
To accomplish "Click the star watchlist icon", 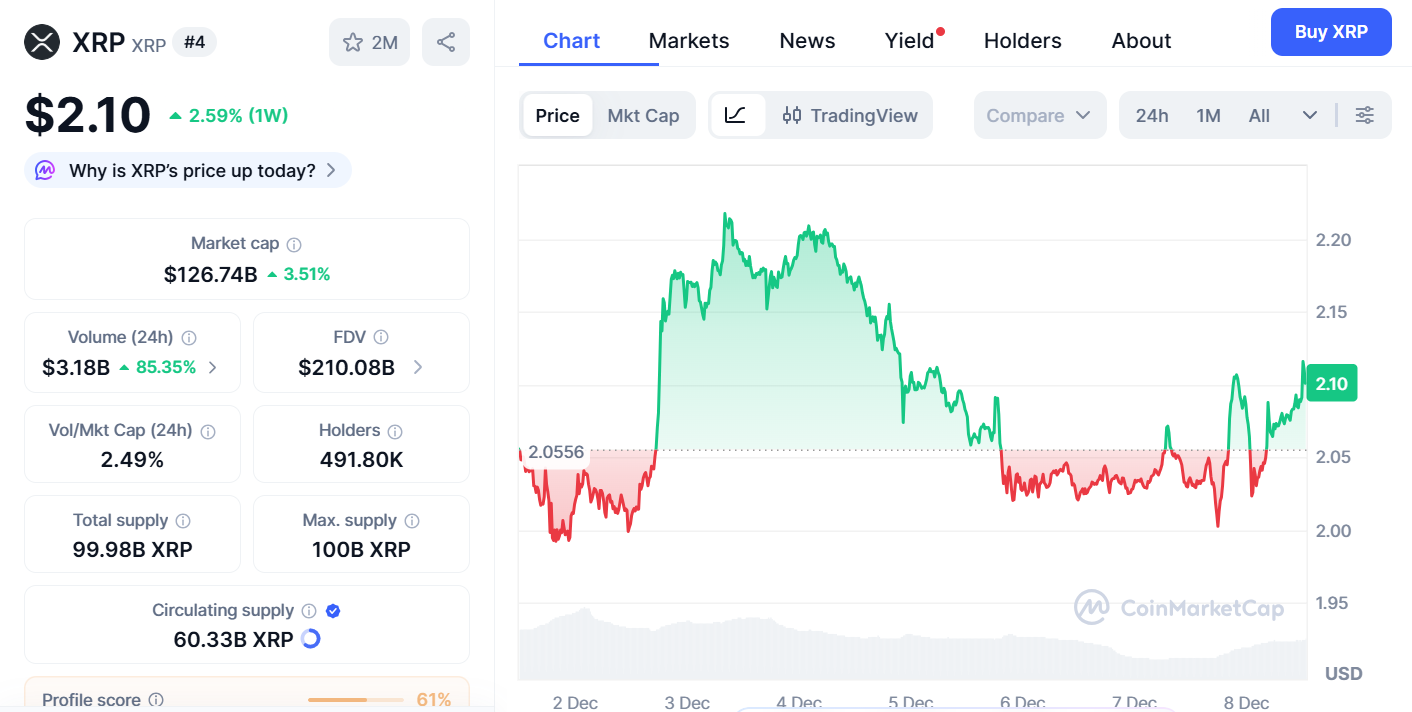I will coord(353,42).
